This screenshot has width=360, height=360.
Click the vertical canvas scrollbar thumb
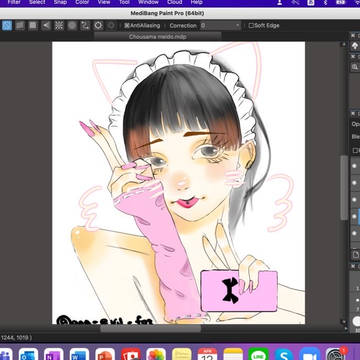[x=344, y=187]
